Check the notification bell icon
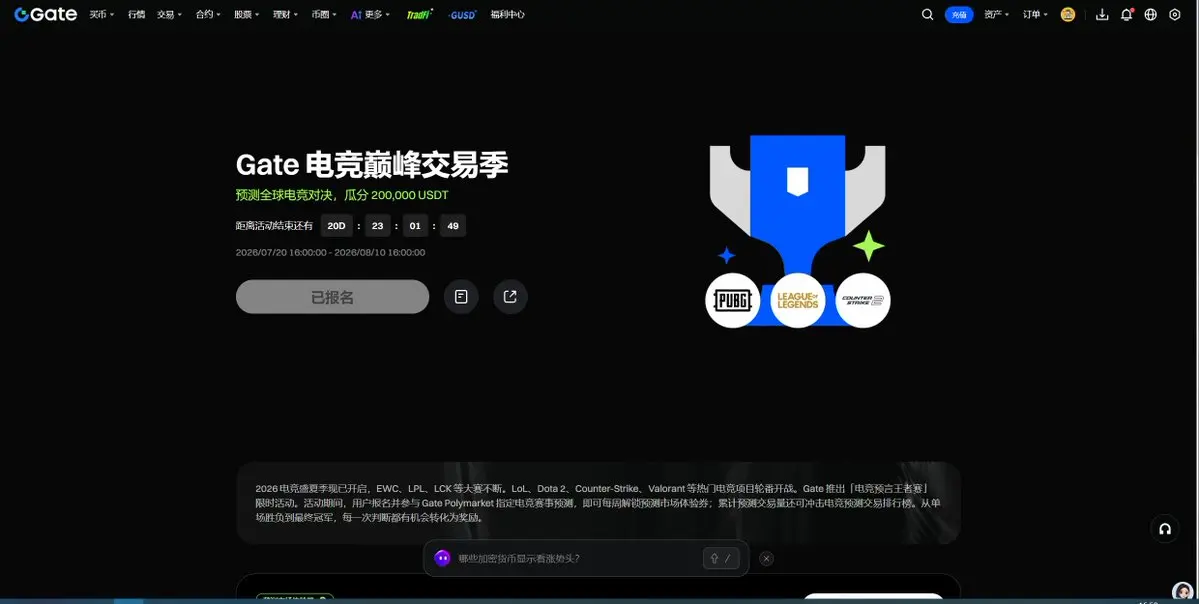The image size is (1199, 604). (1126, 15)
